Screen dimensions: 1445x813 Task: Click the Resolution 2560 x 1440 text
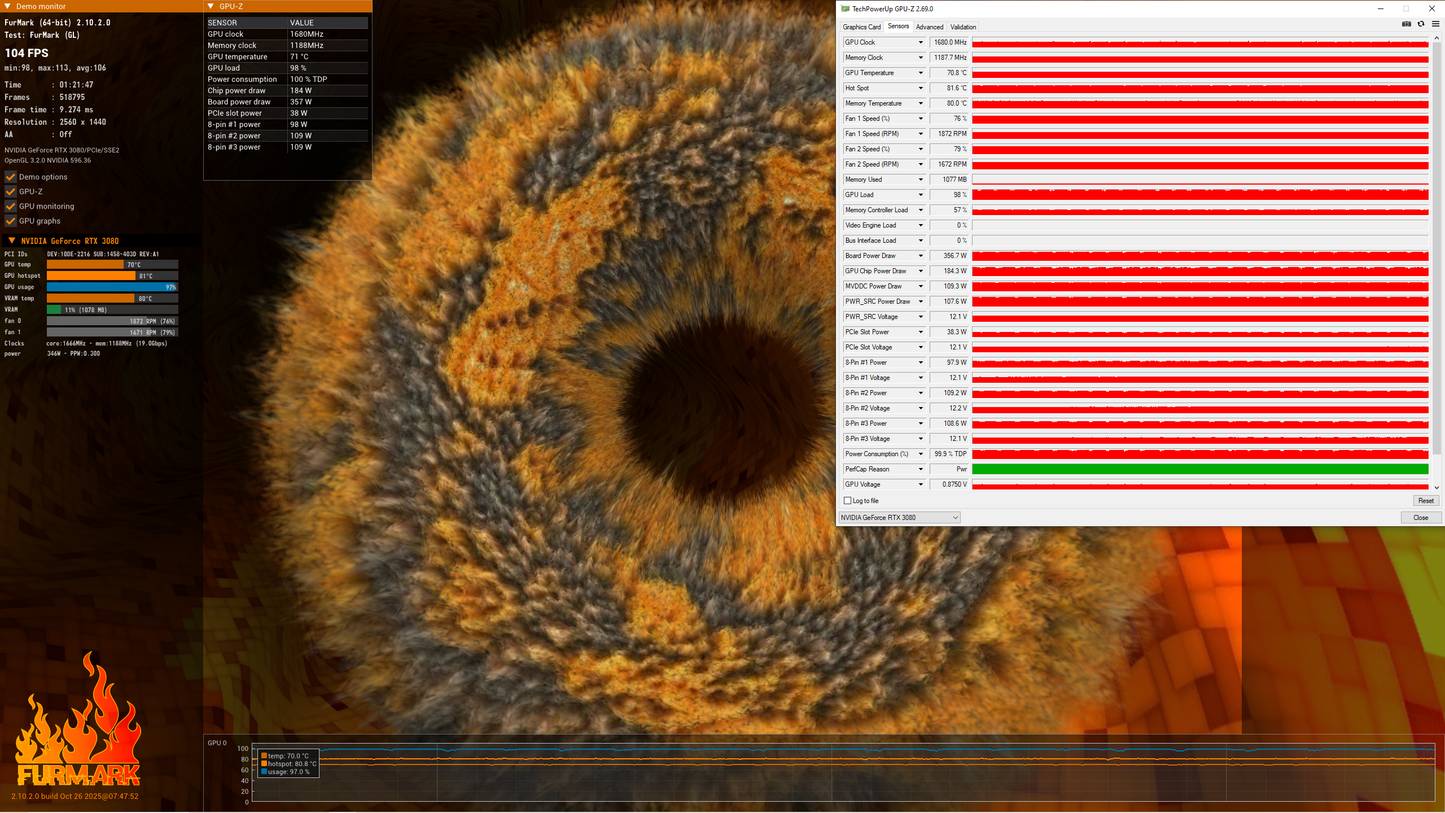[55, 122]
